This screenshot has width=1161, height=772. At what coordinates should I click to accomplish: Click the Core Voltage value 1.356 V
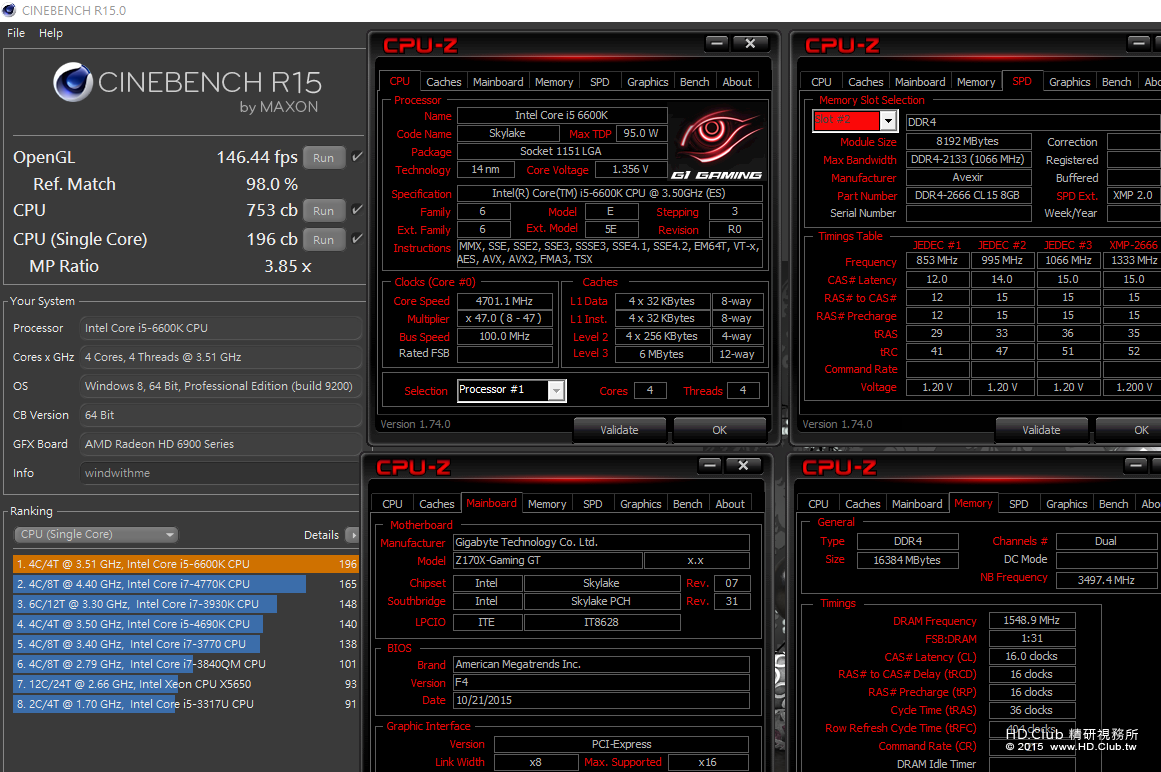point(630,169)
